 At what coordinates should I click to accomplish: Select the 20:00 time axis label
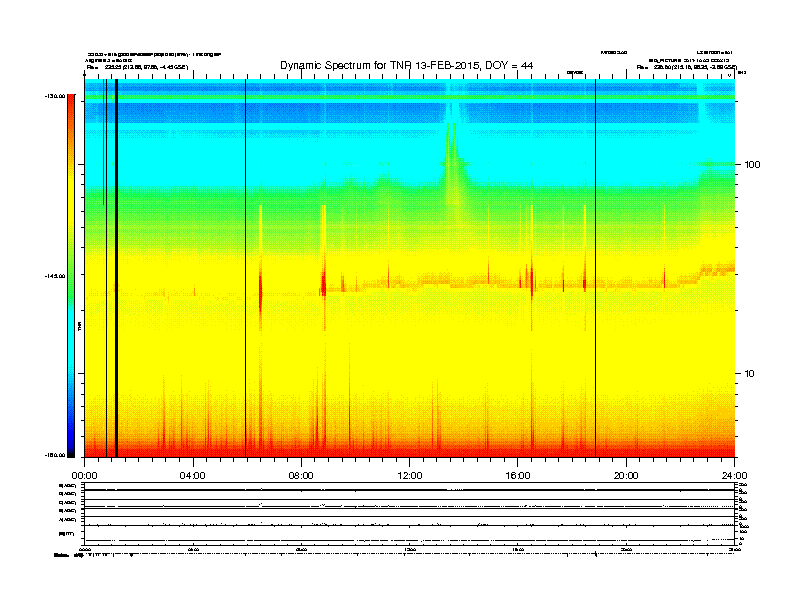(626, 476)
